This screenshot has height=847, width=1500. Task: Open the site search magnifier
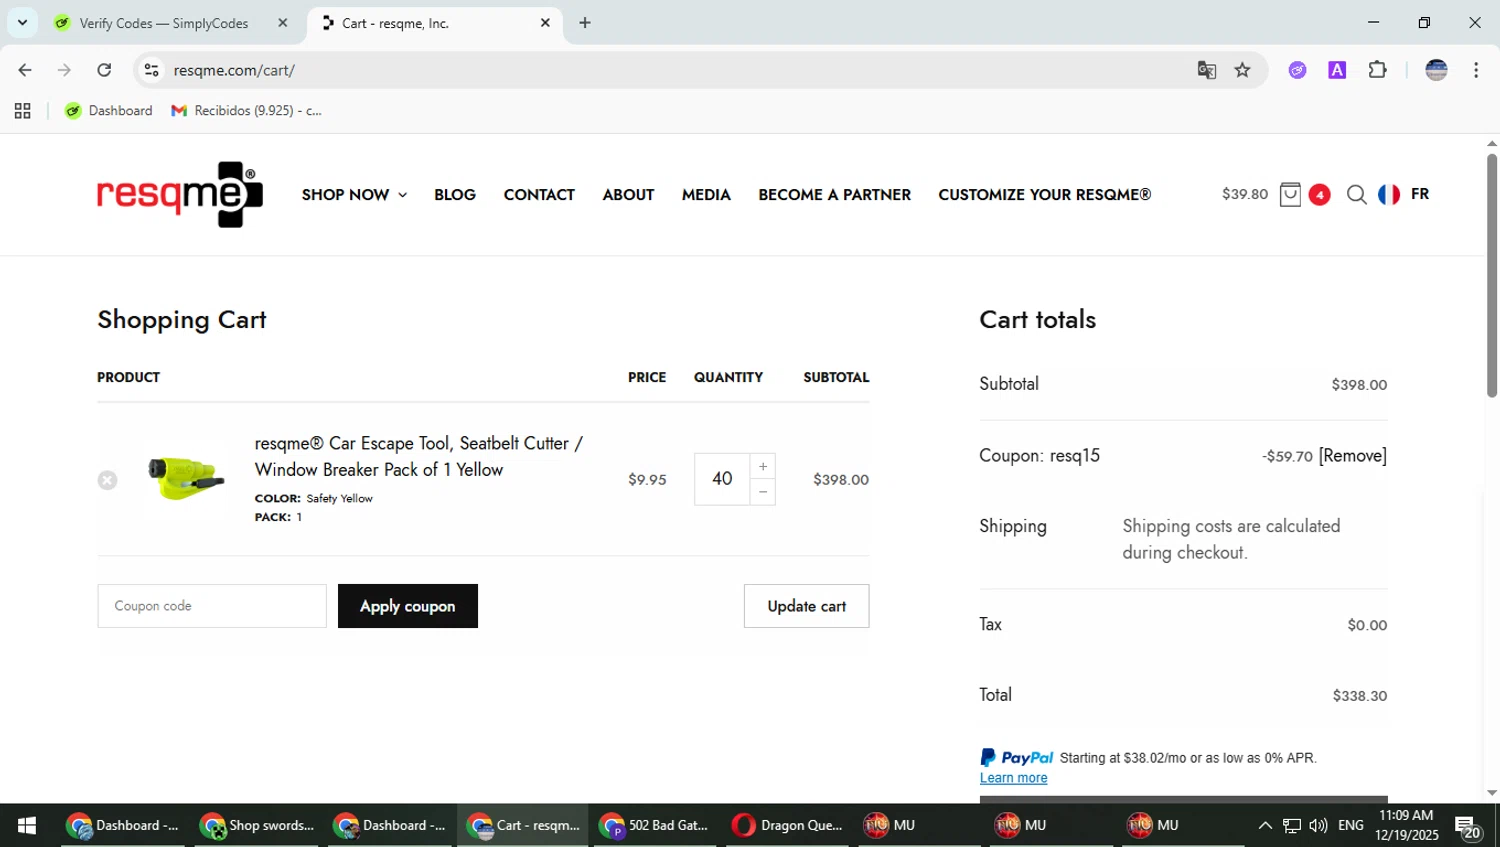[x=1356, y=195]
